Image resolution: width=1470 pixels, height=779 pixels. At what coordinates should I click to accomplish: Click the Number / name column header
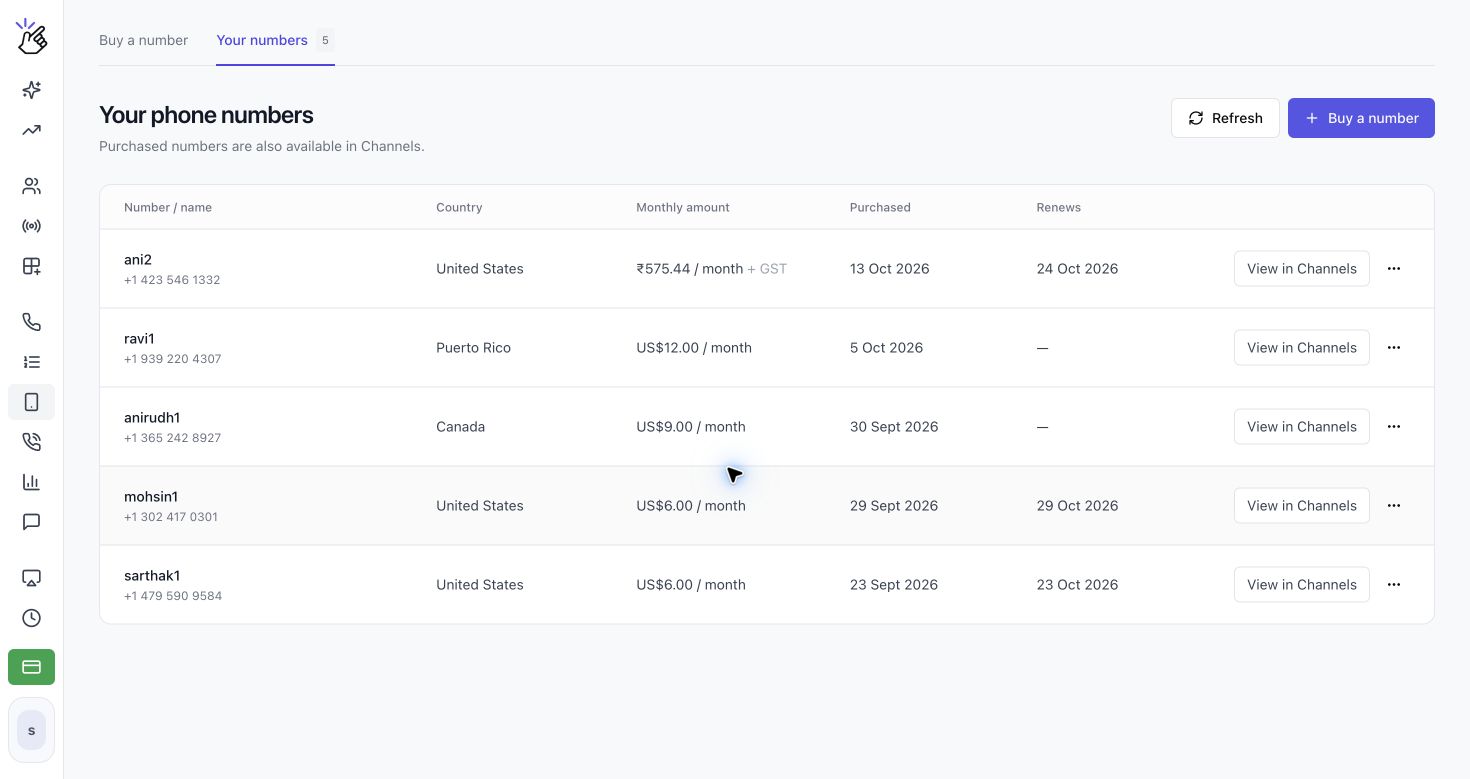[x=168, y=207]
